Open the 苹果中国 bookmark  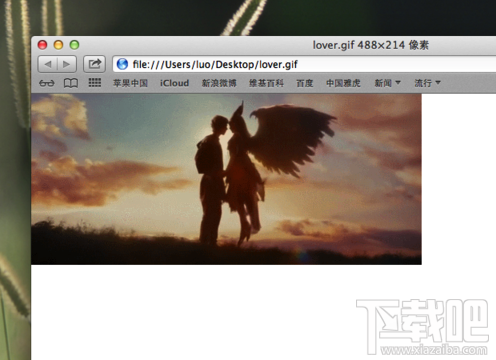(130, 83)
